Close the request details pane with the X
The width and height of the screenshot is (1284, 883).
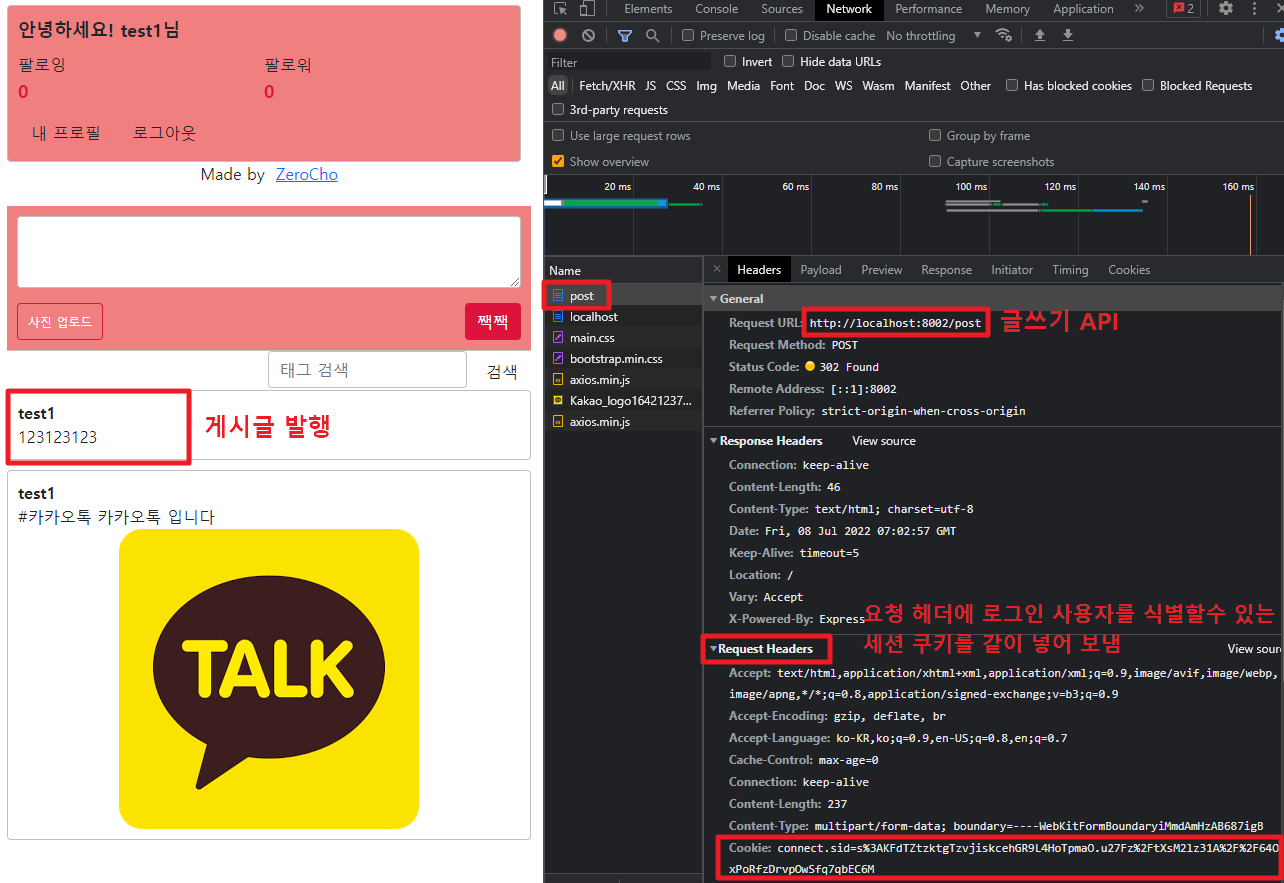tap(716, 269)
